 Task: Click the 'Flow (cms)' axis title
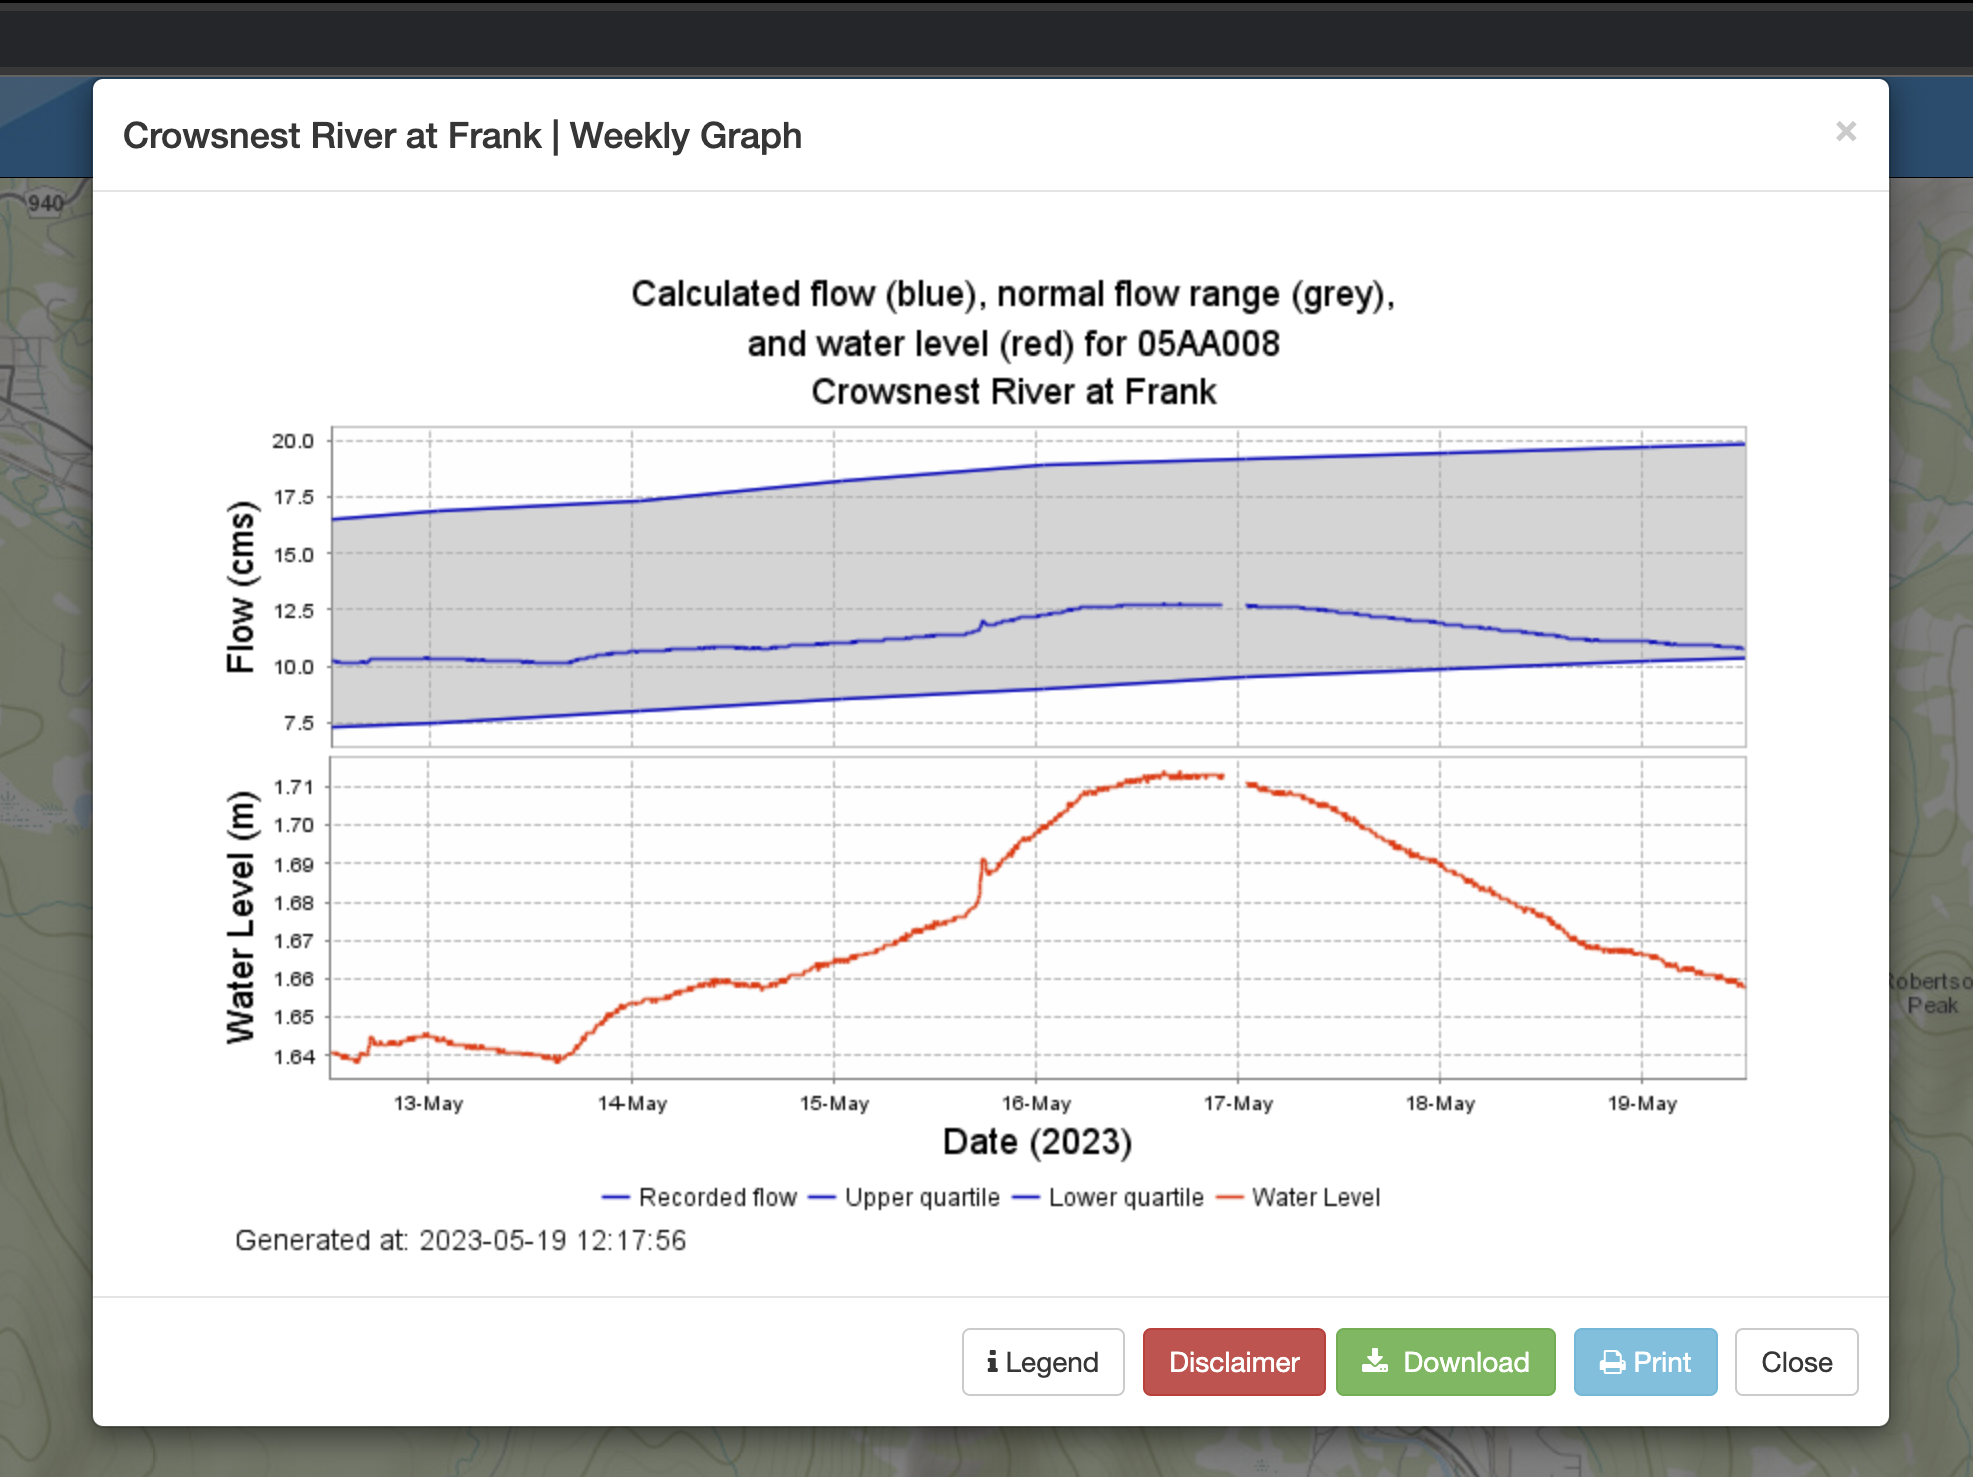pyautogui.click(x=241, y=587)
